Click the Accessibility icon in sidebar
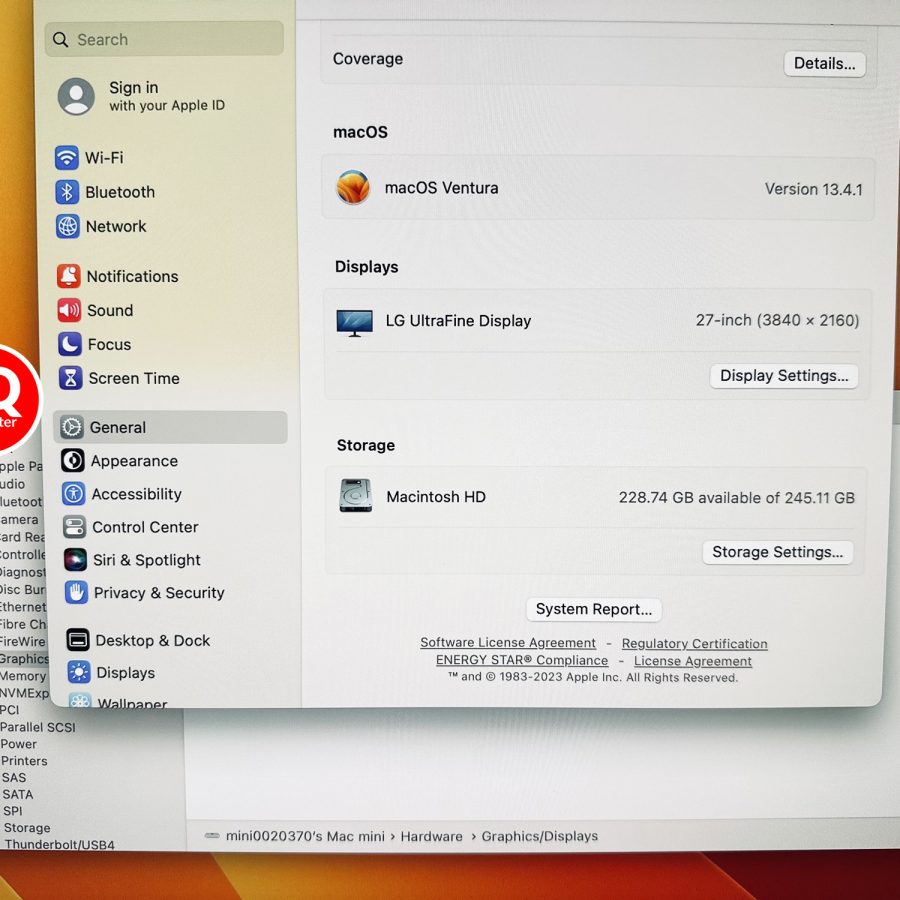Screen dimensions: 900x900 pyautogui.click(x=73, y=494)
